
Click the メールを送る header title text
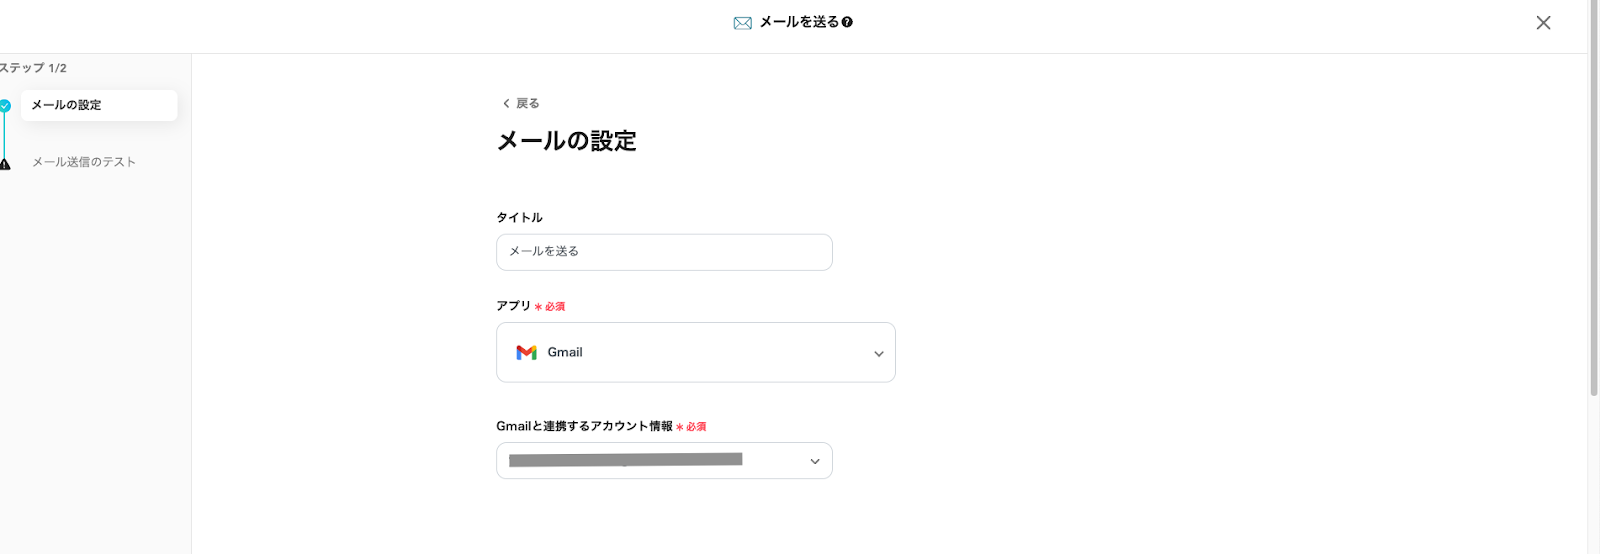point(798,22)
